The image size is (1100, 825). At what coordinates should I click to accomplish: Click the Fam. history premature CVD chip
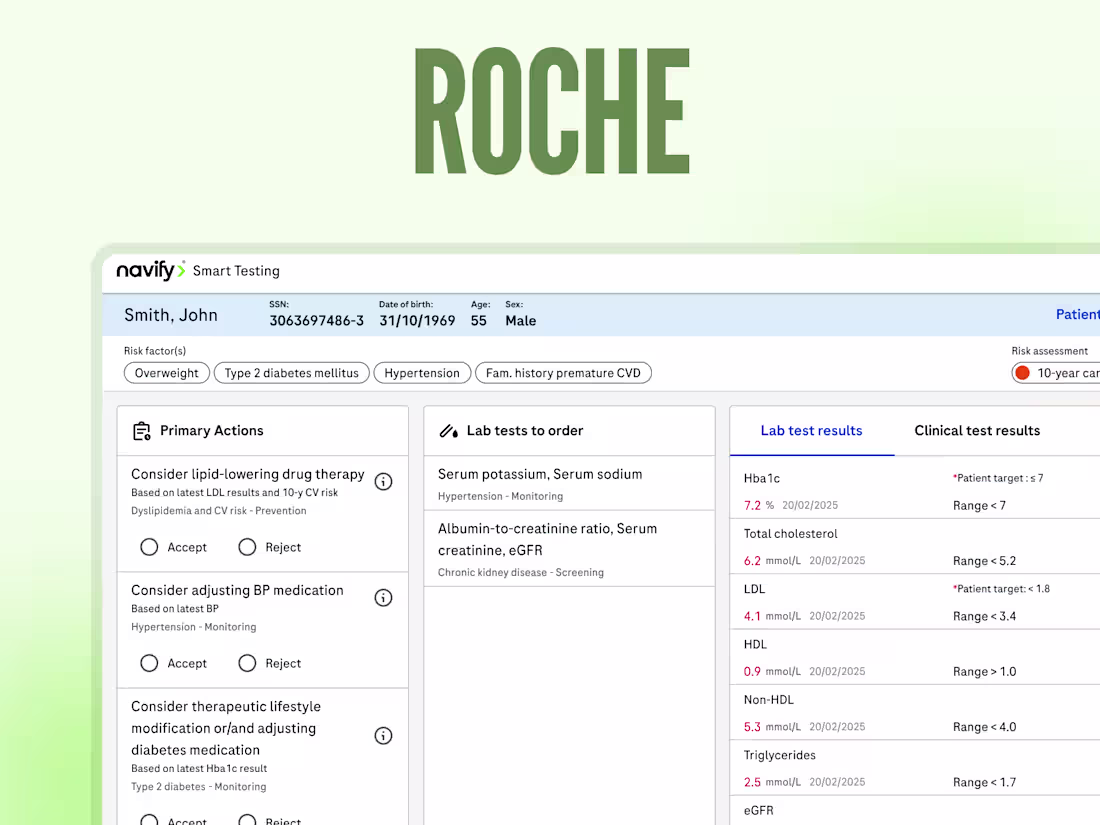click(x=563, y=372)
